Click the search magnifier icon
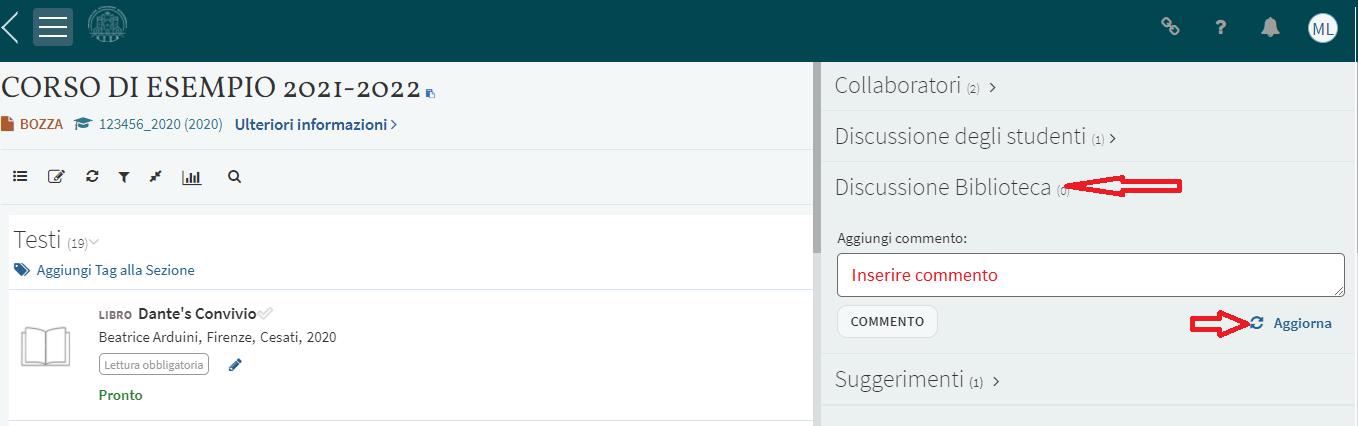 235,177
